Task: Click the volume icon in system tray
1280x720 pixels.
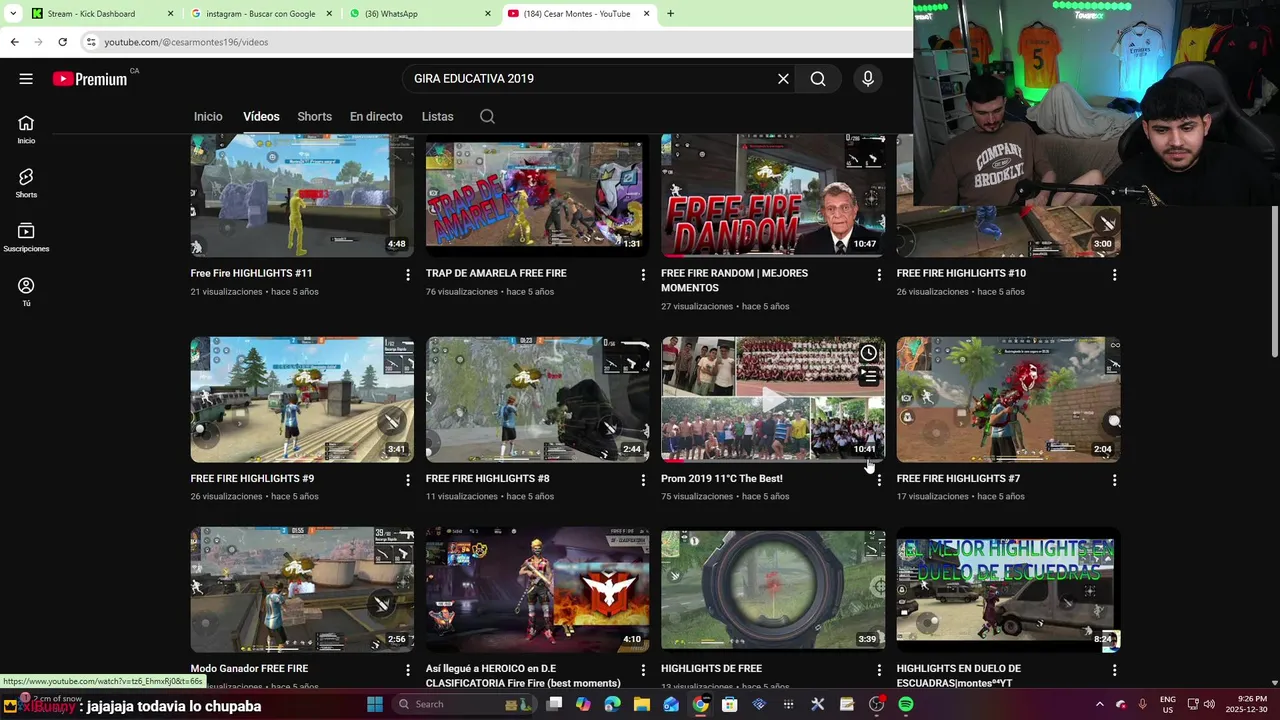Action: pos(1209,704)
